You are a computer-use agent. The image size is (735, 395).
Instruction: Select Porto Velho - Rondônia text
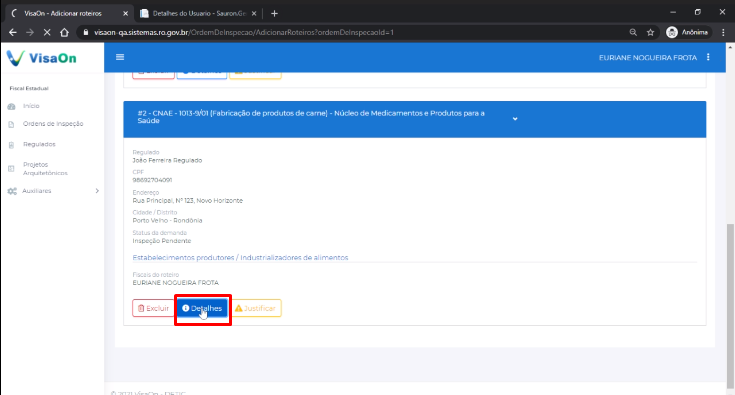pyautogui.click(x=167, y=220)
